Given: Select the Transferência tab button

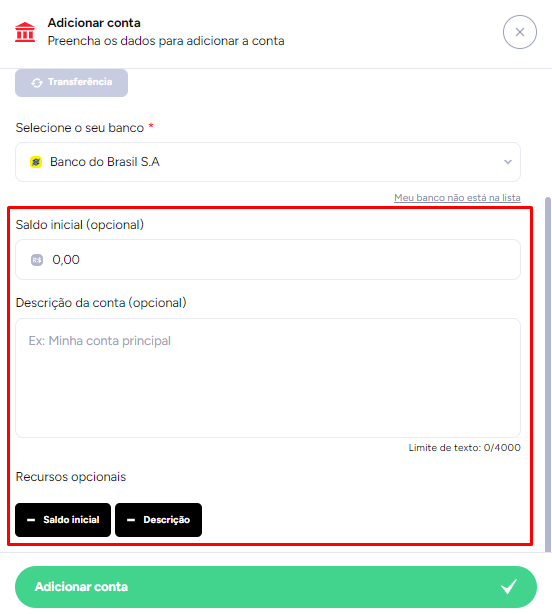Looking at the screenshot, I should pos(71,83).
